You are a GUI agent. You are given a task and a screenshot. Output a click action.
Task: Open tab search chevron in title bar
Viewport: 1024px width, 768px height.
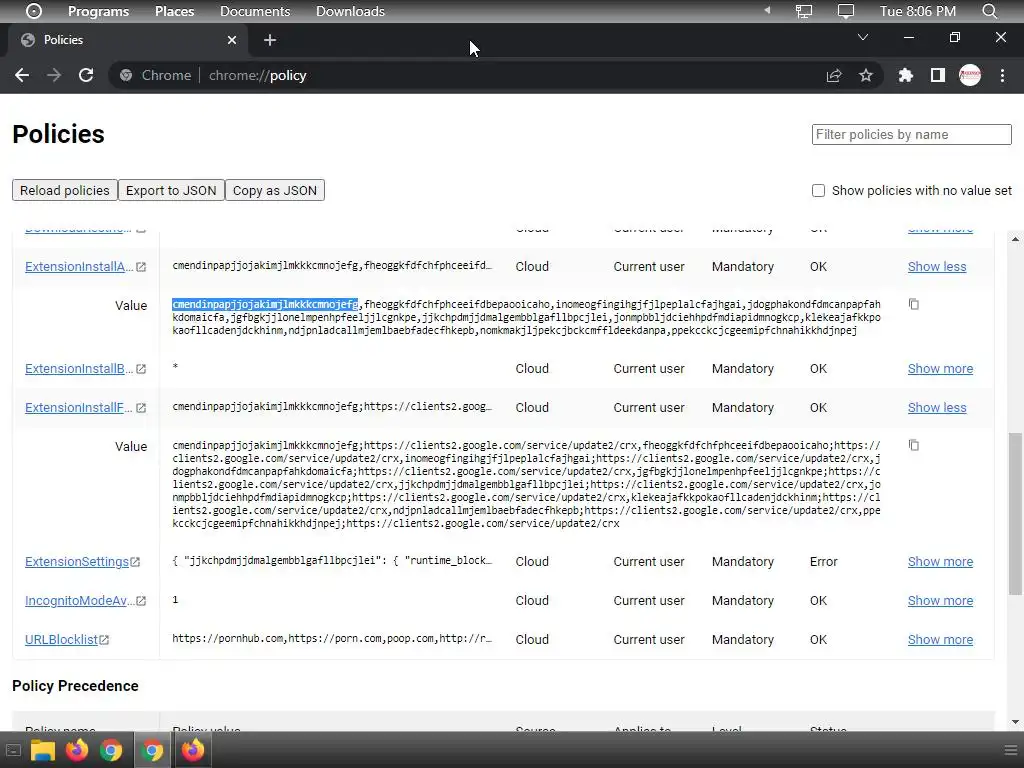[863, 37]
